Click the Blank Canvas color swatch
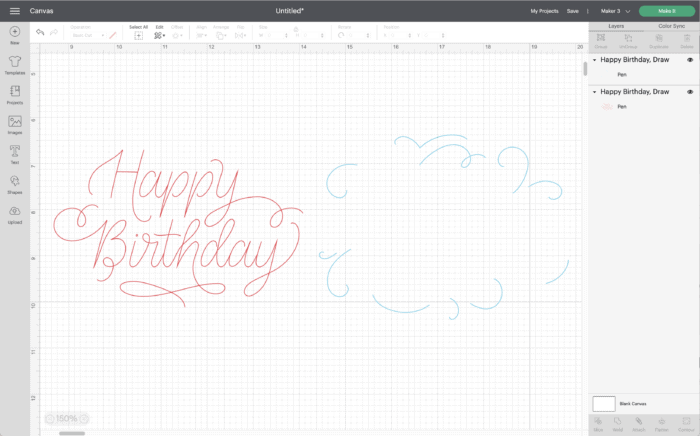 pos(604,404)
